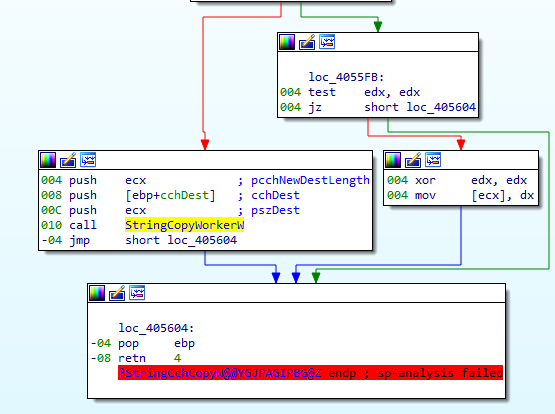Select the retn 4 instruction

coord(149,358)
